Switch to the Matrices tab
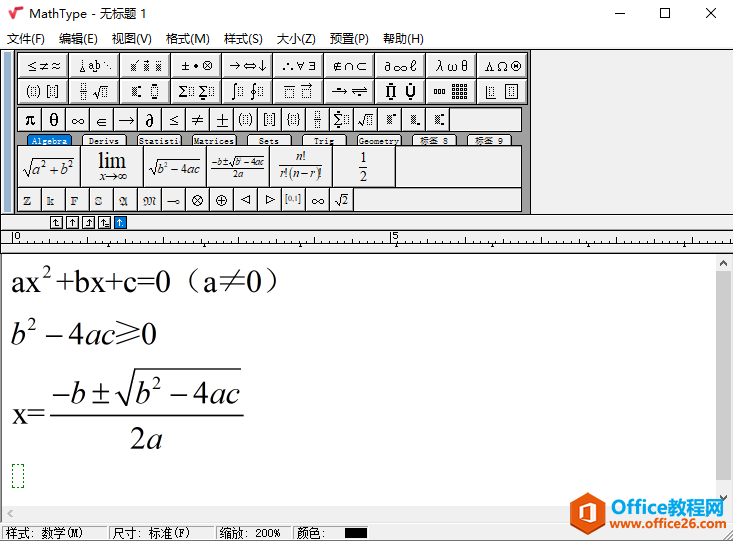This screenshot has height=541, width=733. click(214, 140)
